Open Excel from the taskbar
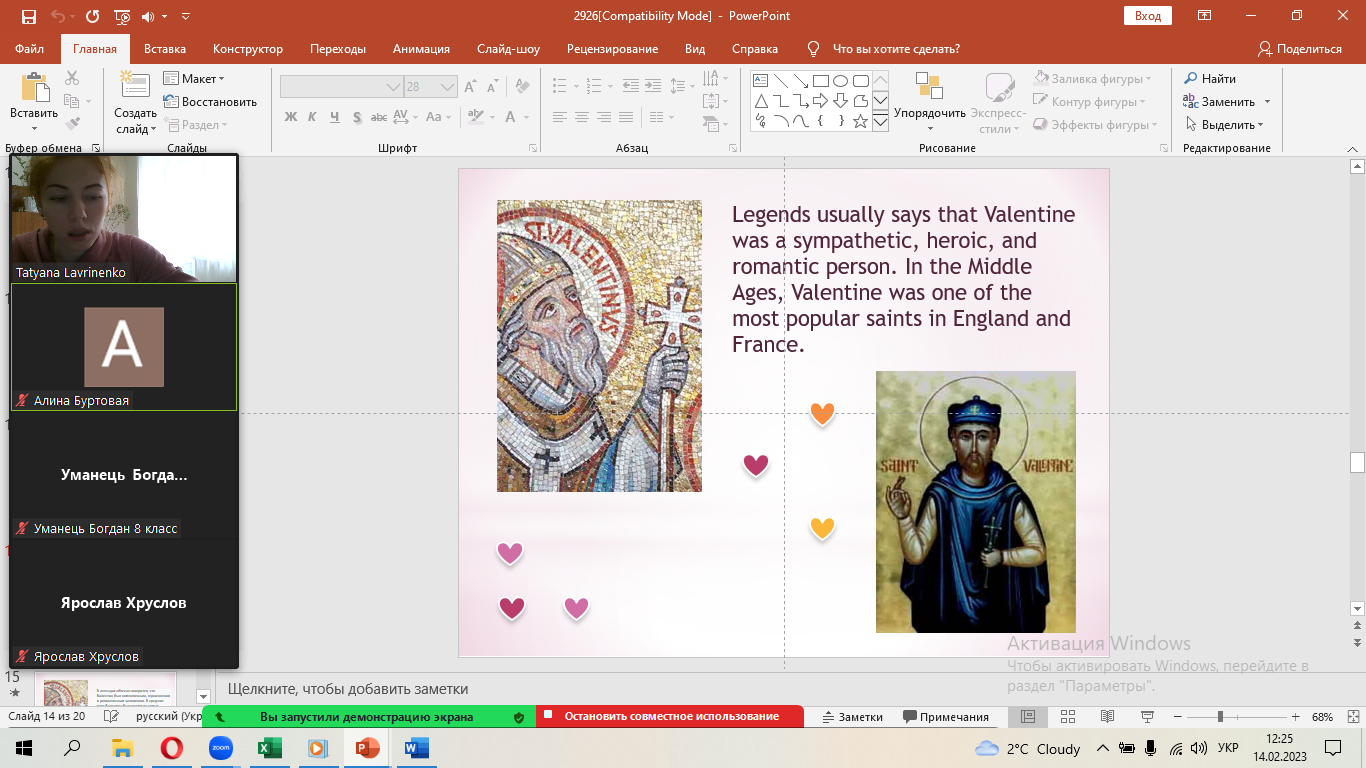The height and width of the screenshot is (768, 1366). (269, 748)
